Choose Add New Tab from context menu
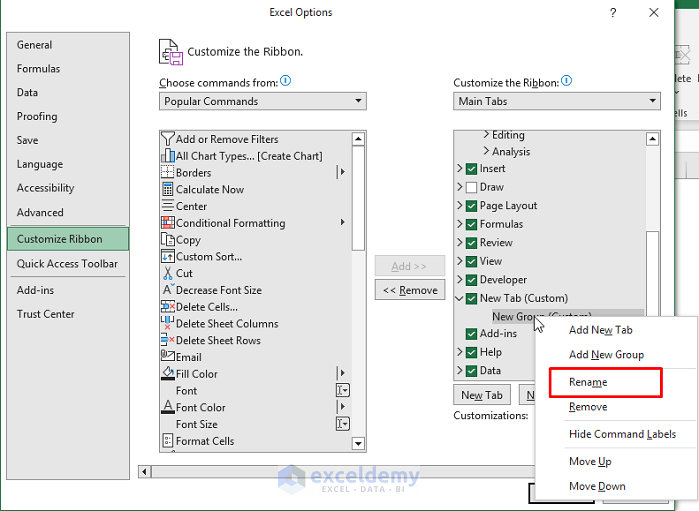The width and height of the screenshot is (699, 511). [600, 330]
